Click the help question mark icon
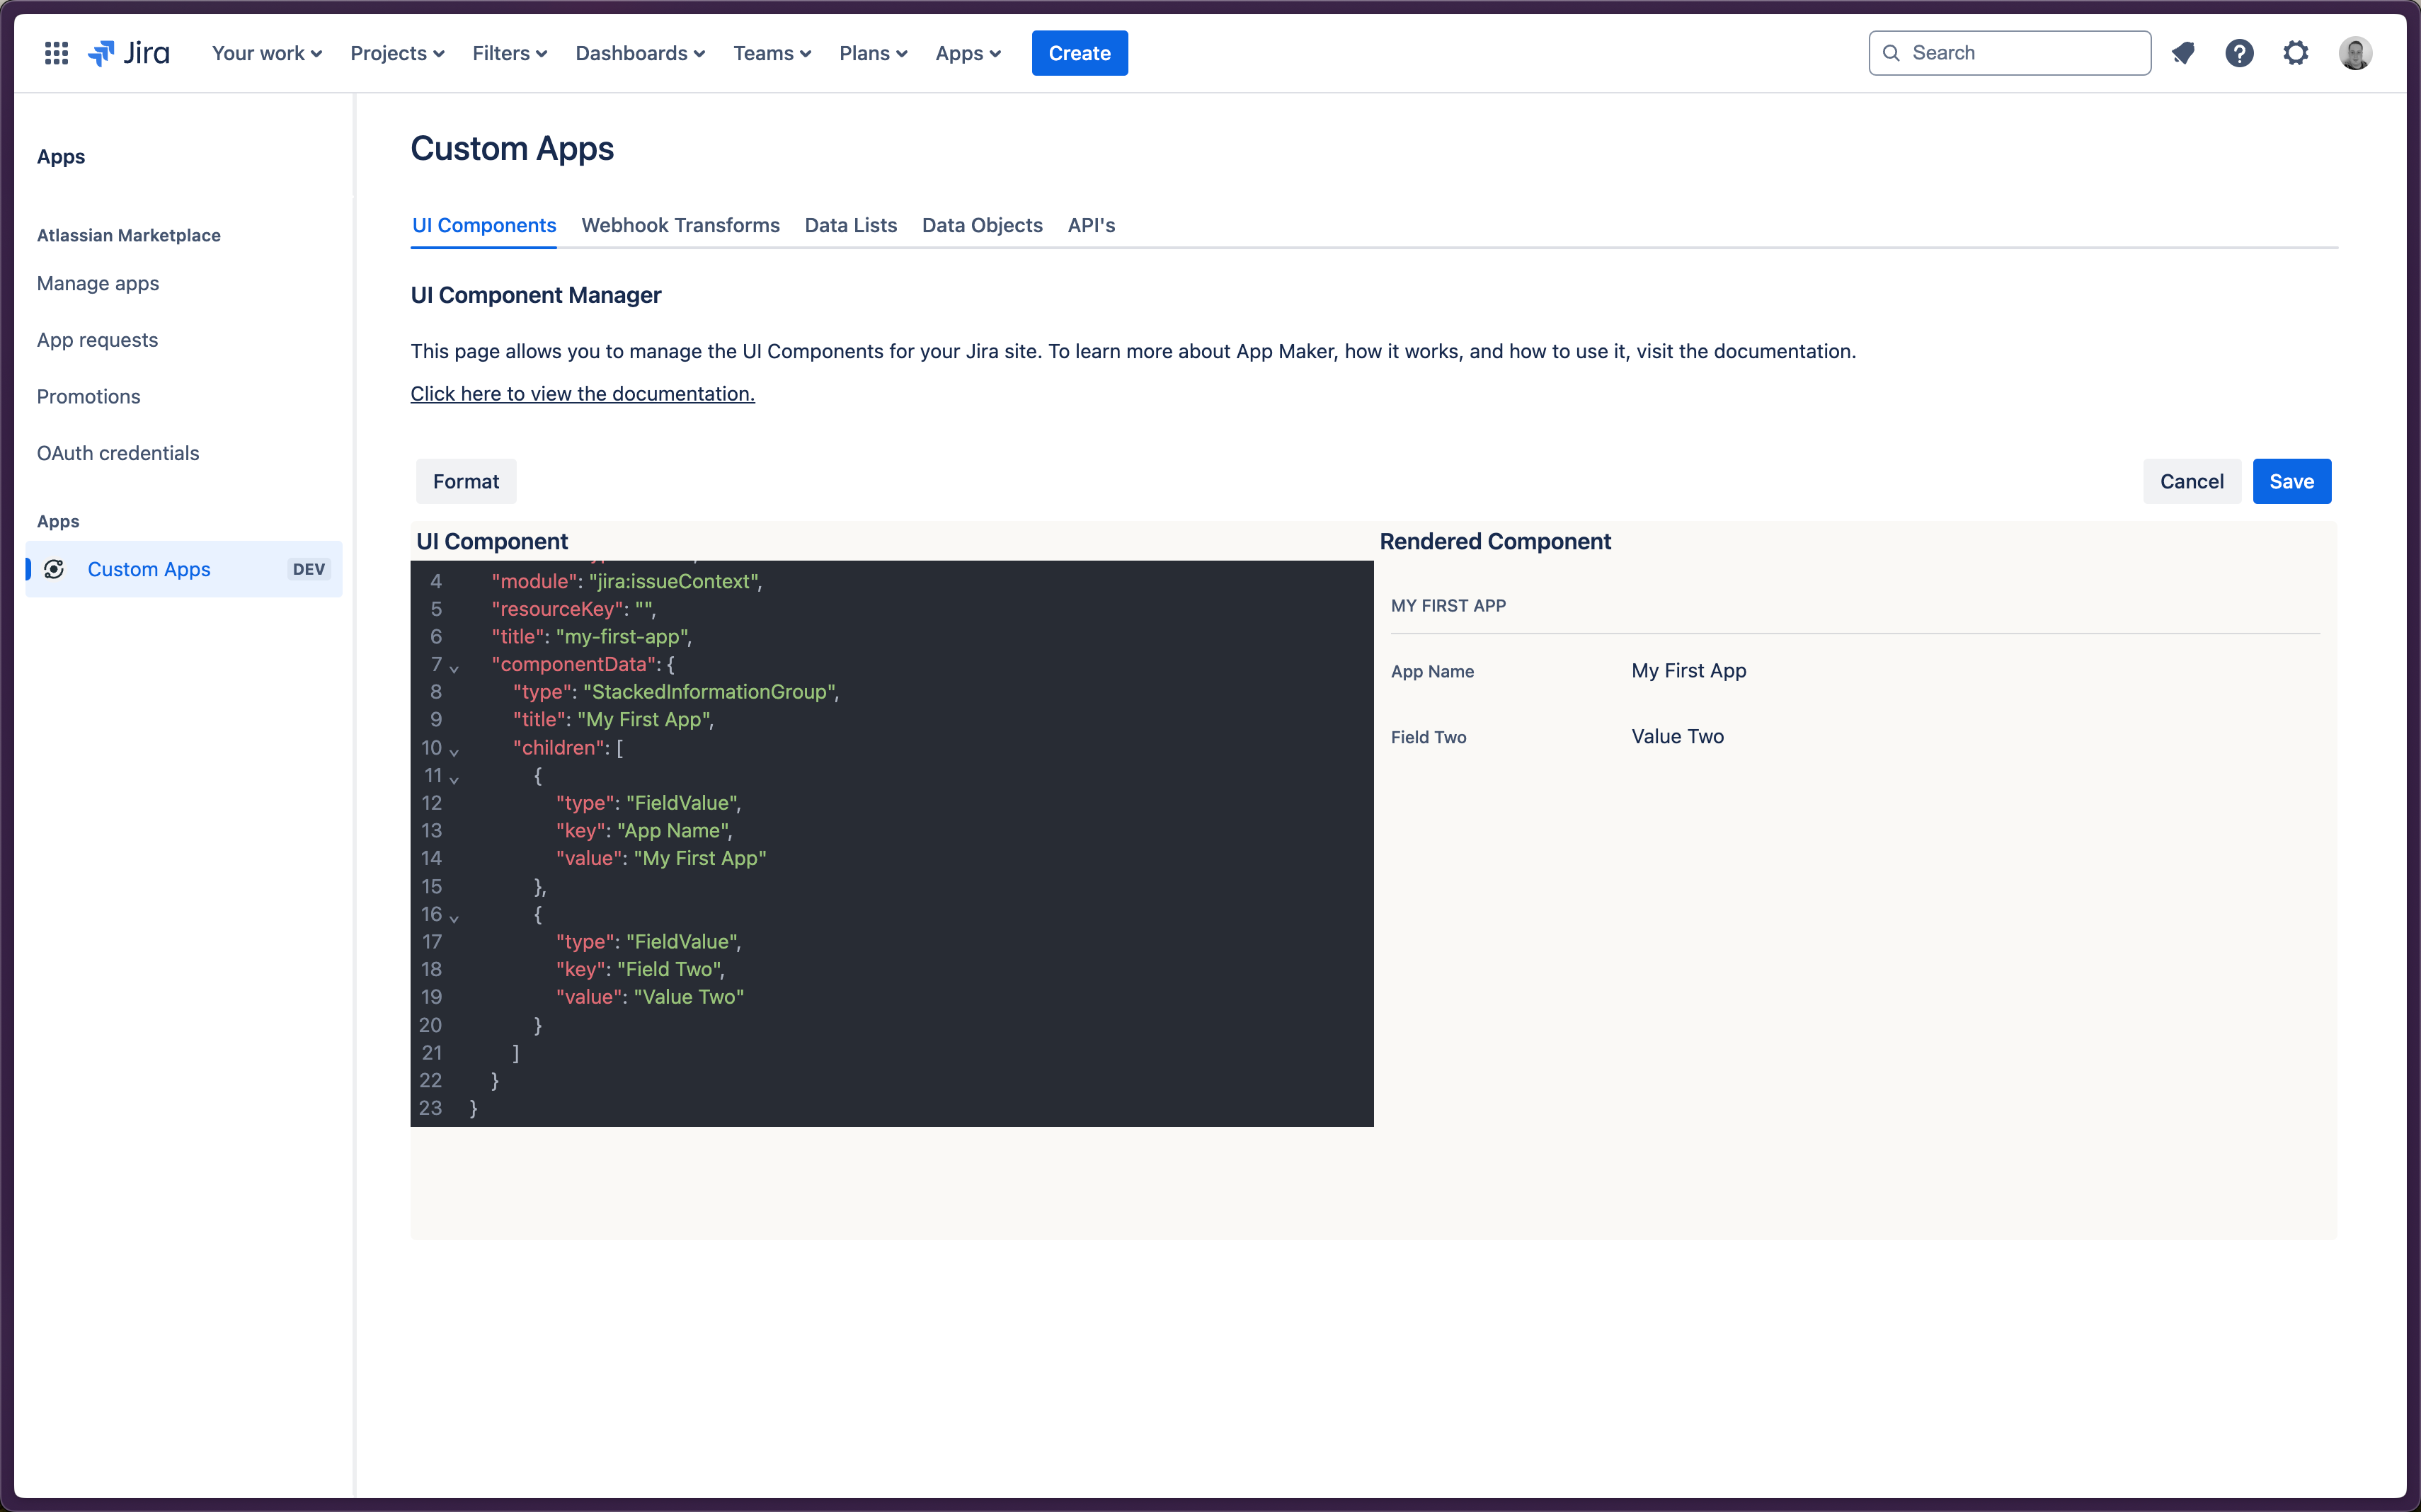The width and height of the screenshot is (2421, 1512). tap(2238, 52)
